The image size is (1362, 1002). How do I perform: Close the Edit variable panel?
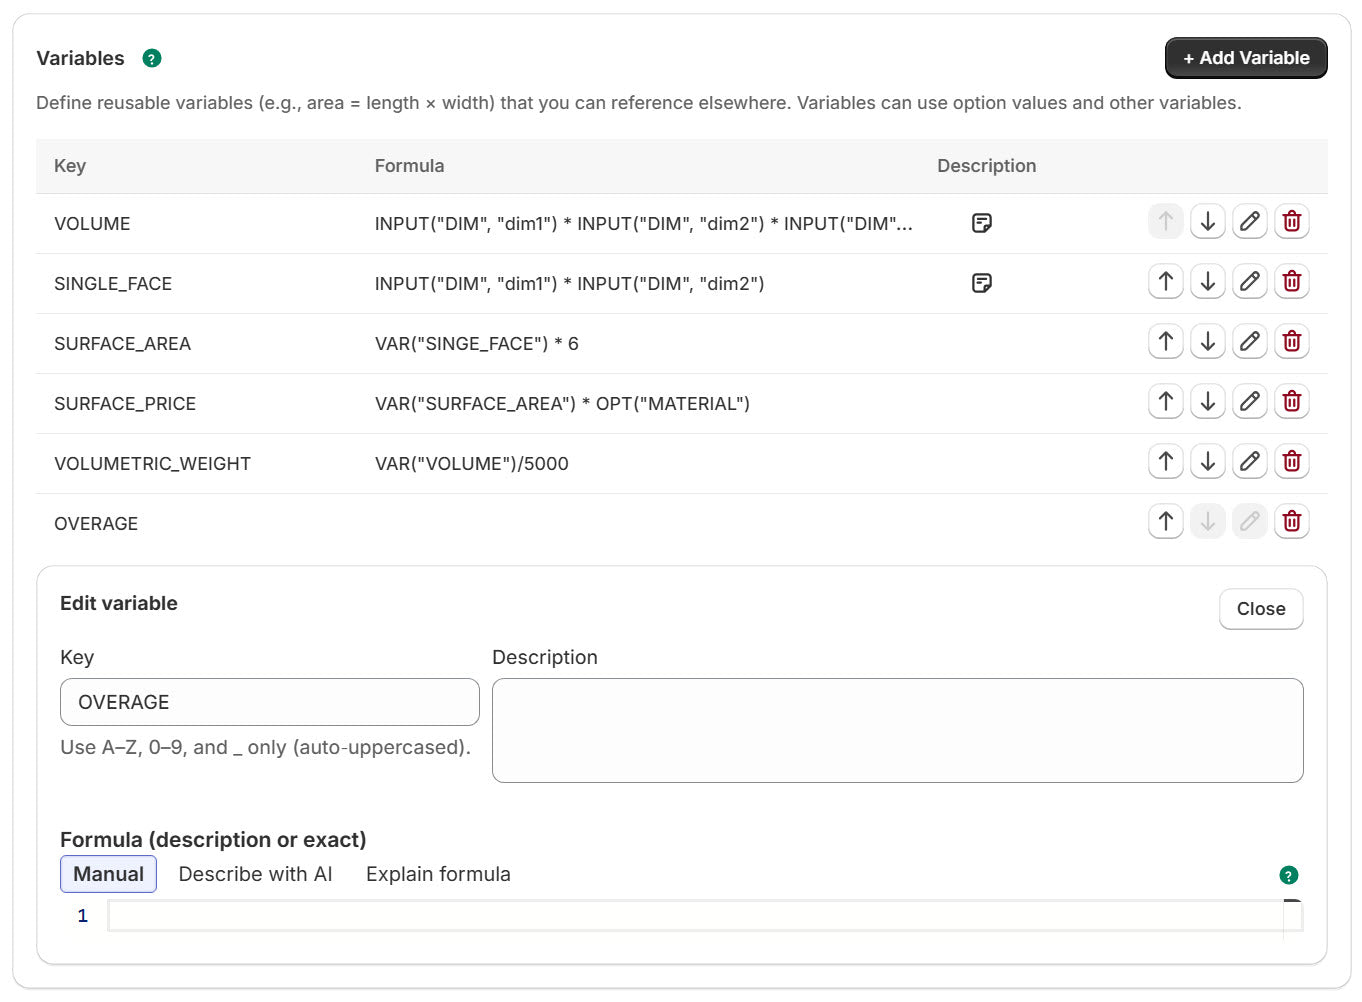1261,609
